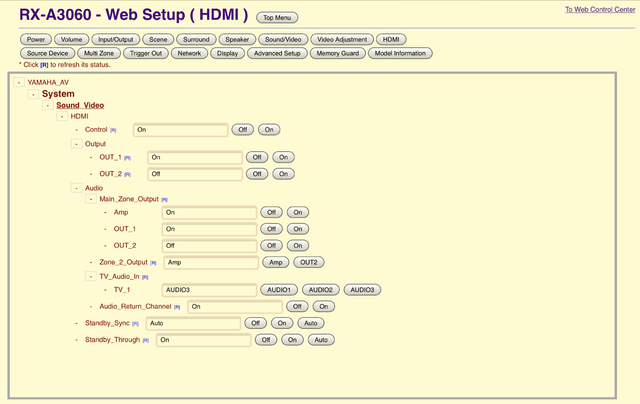Open Memory Guard page
This screenshot has height=404, width=640.
click(x=338, y=53)
